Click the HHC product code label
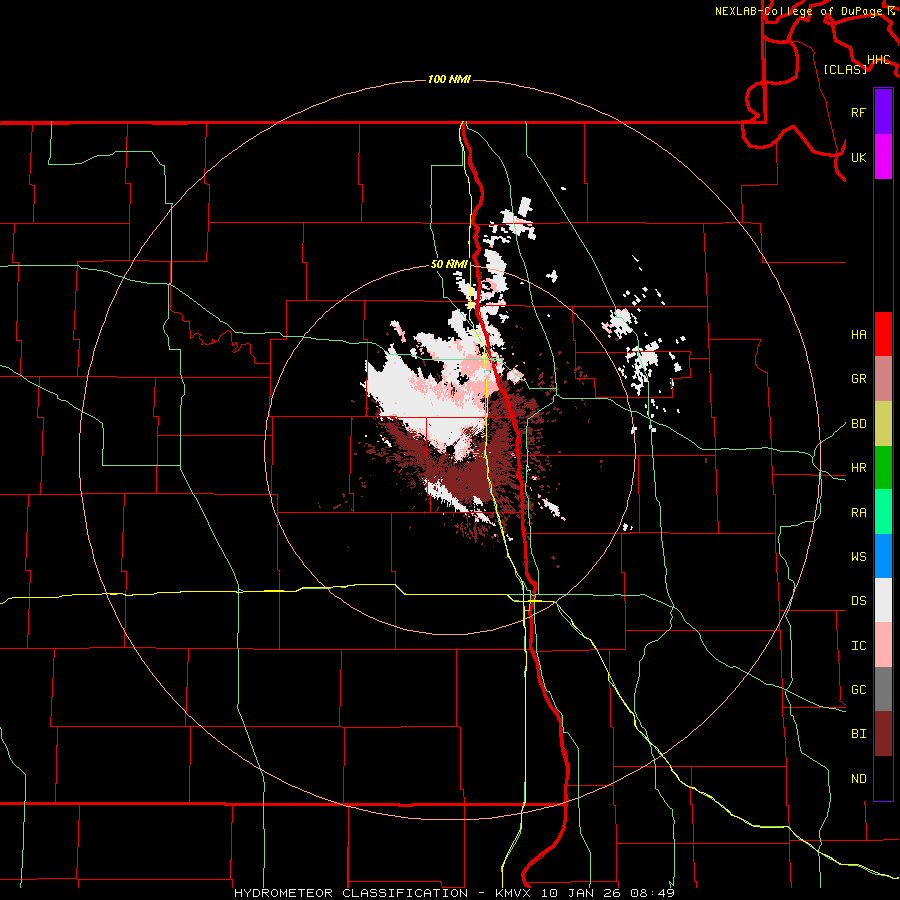 click(878, 59)
